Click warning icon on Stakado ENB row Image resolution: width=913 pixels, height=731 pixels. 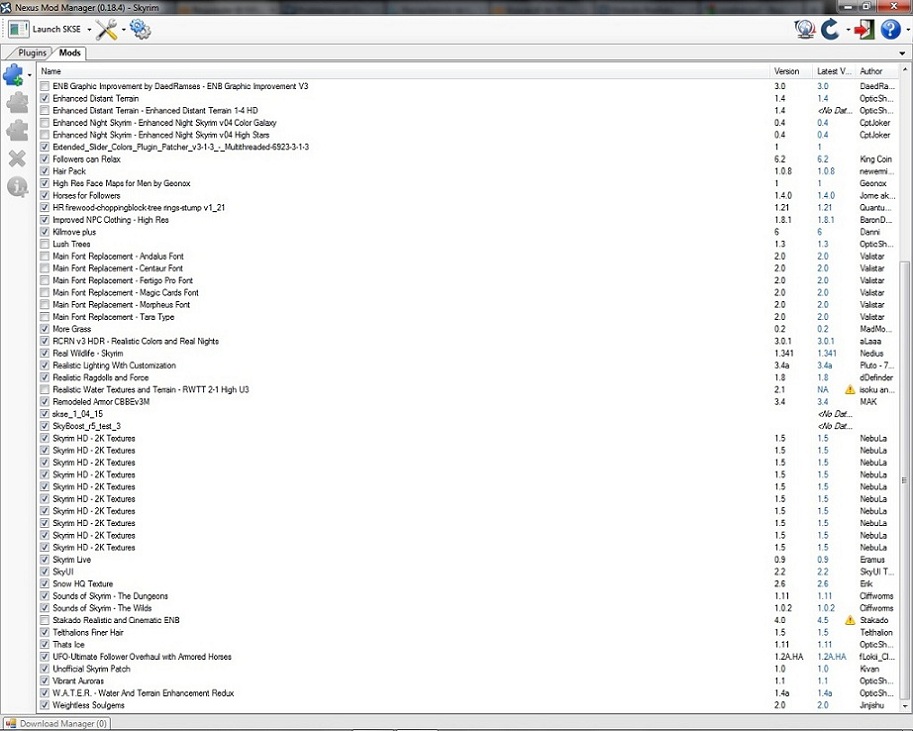850,620
